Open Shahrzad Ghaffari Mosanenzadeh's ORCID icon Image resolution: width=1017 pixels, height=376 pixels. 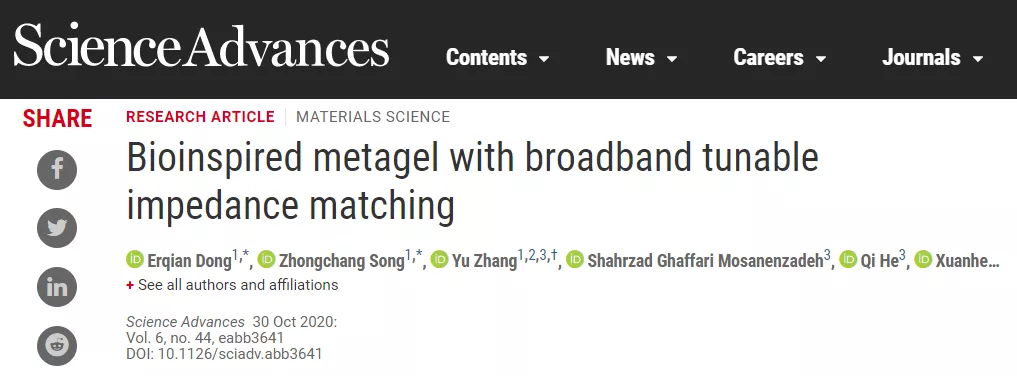[x=575, y=259]
